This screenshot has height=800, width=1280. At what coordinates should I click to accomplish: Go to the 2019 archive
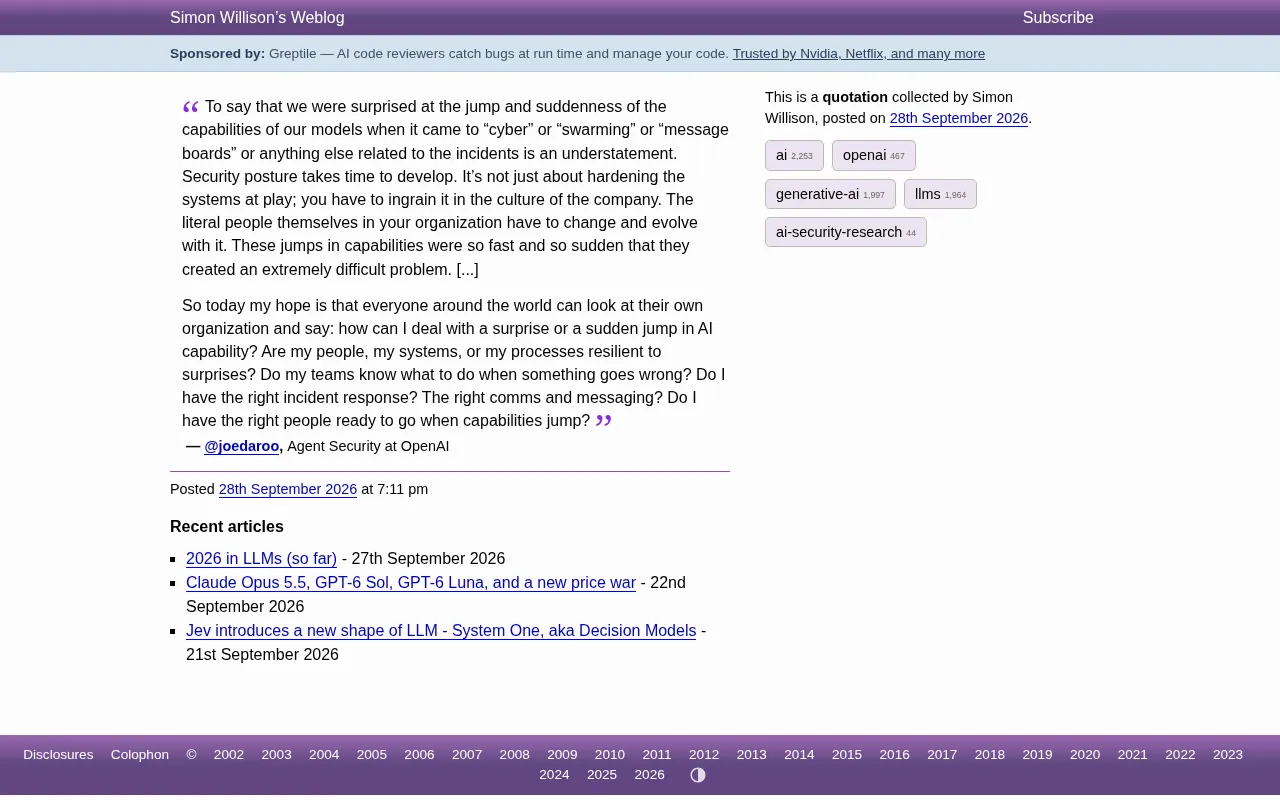click(1037, 755)
